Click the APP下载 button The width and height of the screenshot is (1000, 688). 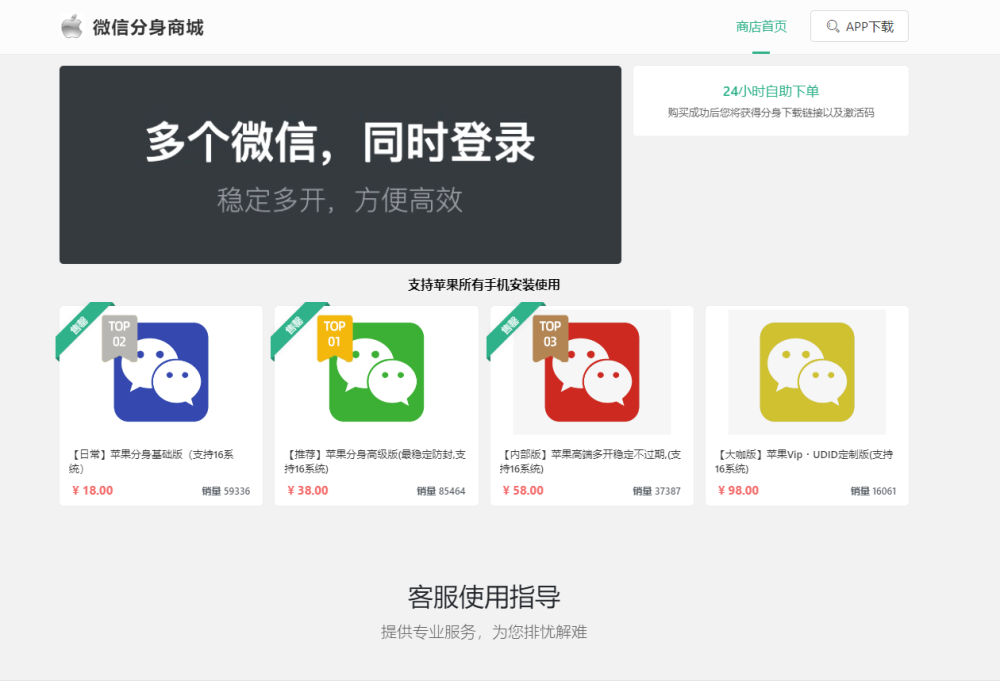(859, 26)
